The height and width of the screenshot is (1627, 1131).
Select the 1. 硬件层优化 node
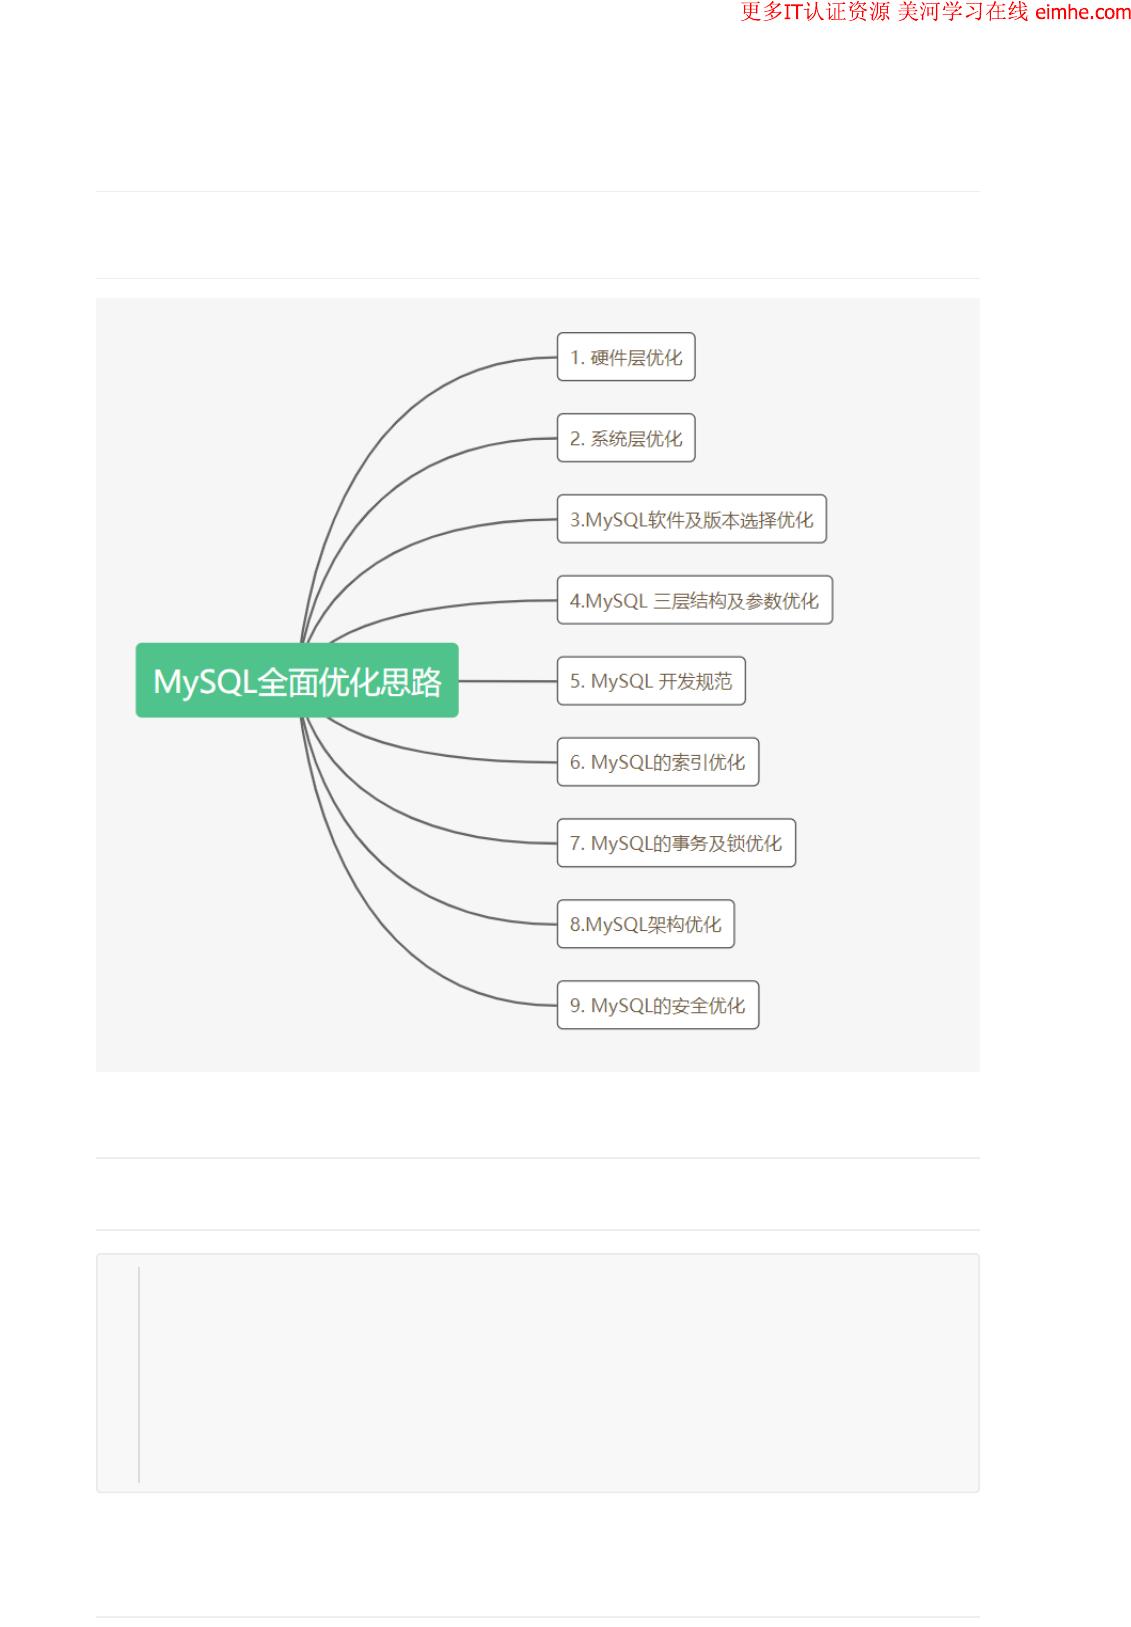626,357
